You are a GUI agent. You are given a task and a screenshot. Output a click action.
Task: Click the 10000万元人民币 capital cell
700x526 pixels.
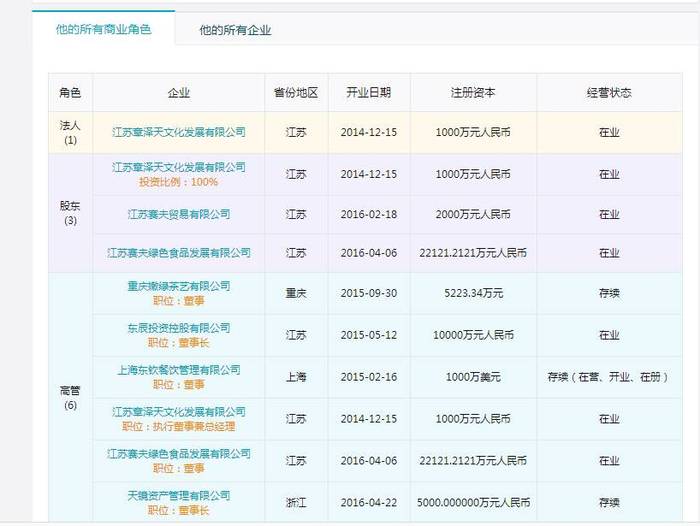pos(473,335)
